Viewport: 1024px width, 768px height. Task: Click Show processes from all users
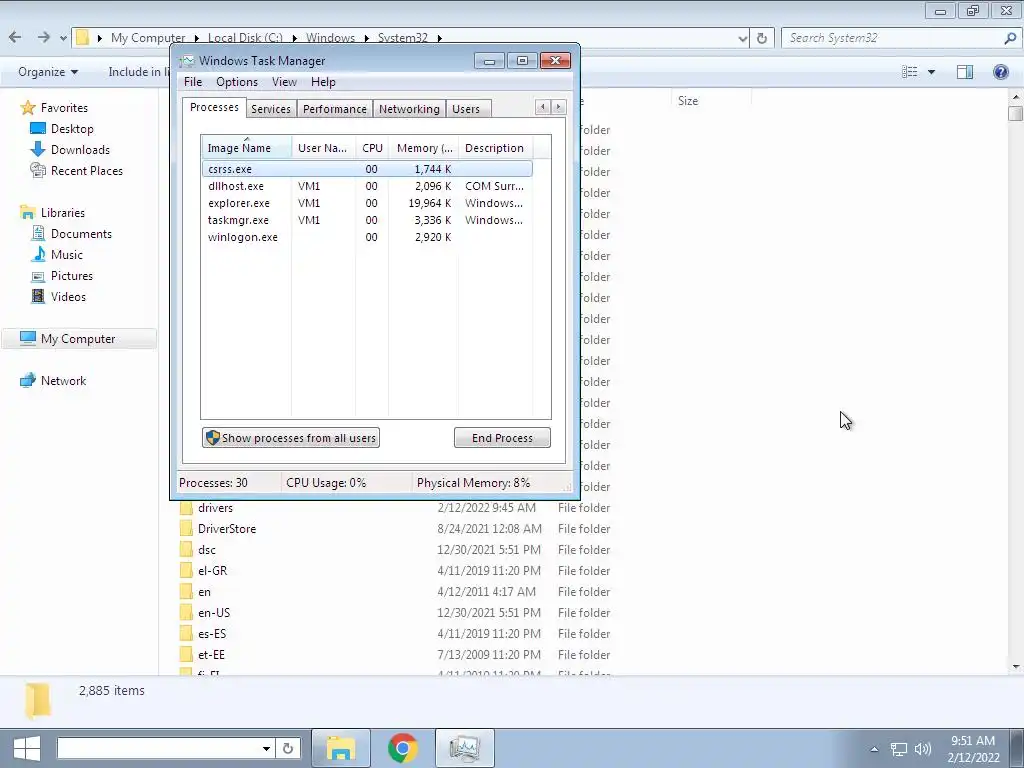pos(291,438)
